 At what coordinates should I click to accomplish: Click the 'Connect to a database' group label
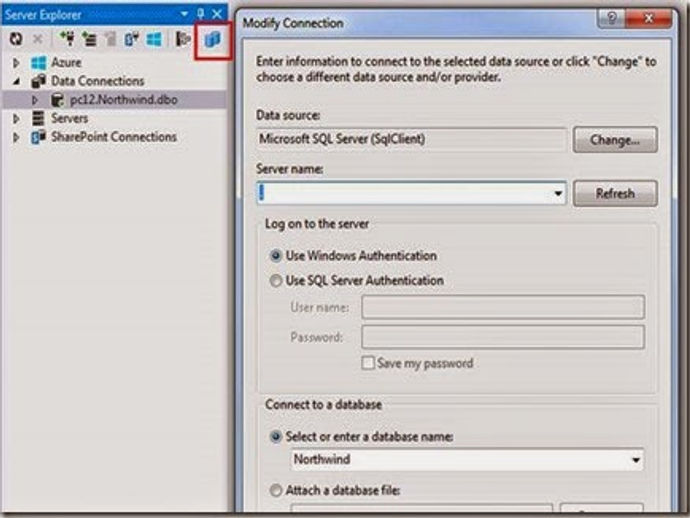tap(323, 404)
